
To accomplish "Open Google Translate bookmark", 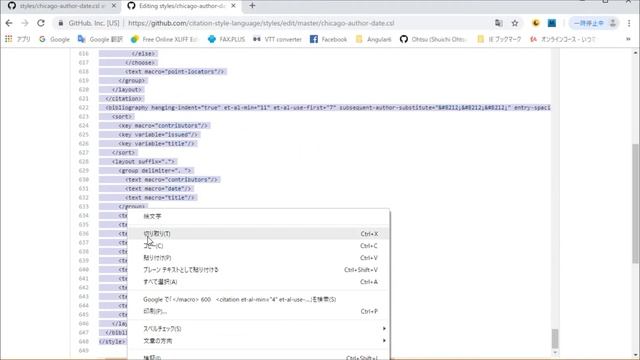I will tap(100, 39).
